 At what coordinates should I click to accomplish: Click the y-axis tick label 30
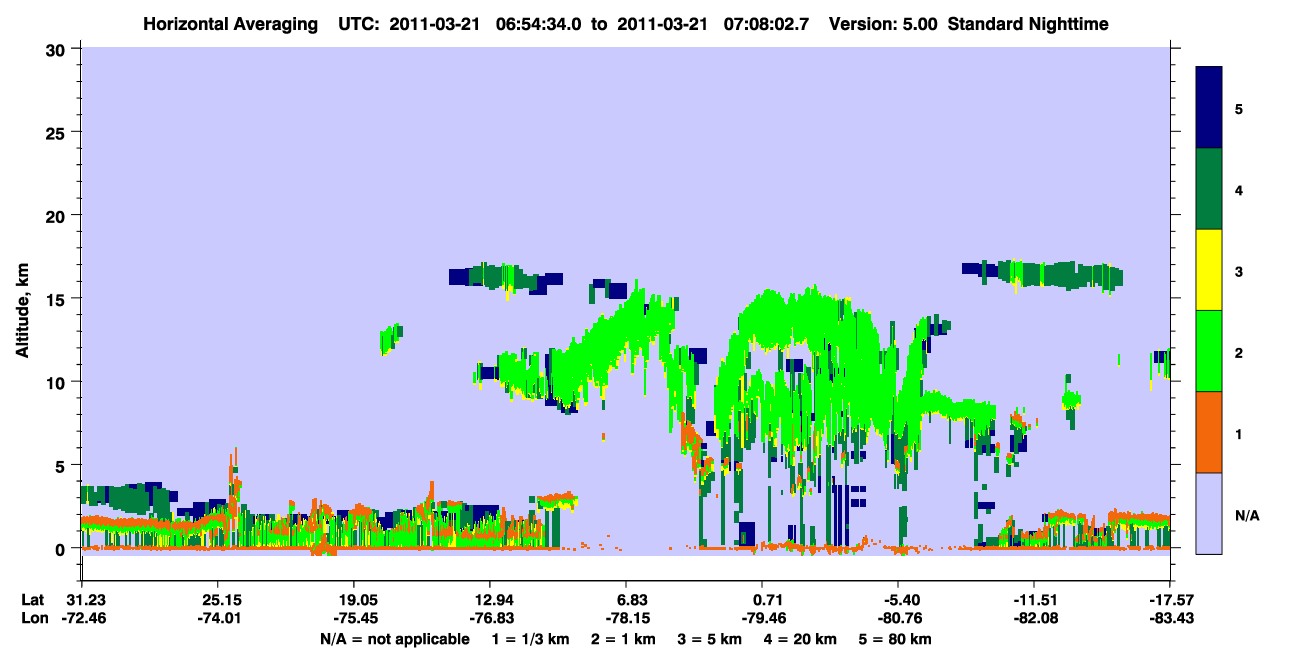point(58,49)
